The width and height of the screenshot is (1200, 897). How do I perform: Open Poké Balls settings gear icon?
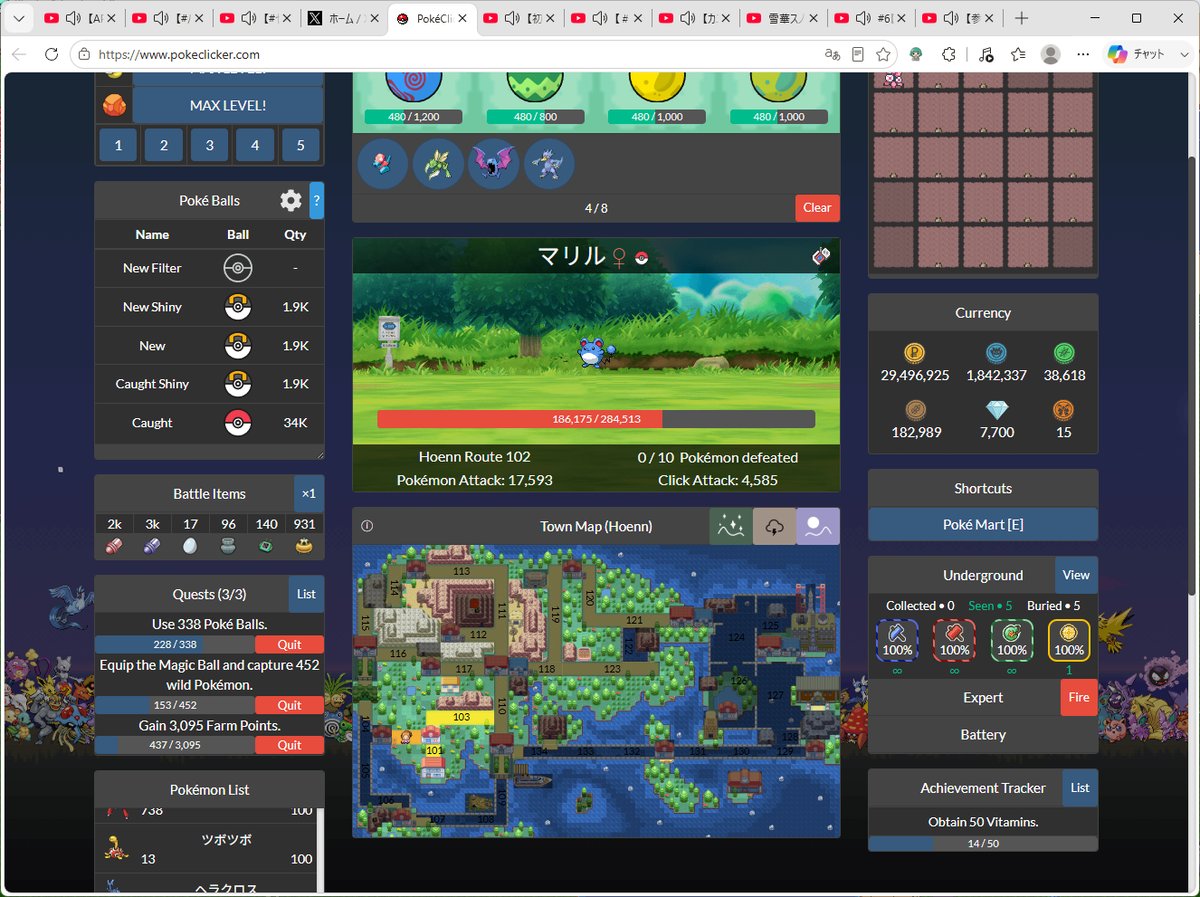coord(291,201)
